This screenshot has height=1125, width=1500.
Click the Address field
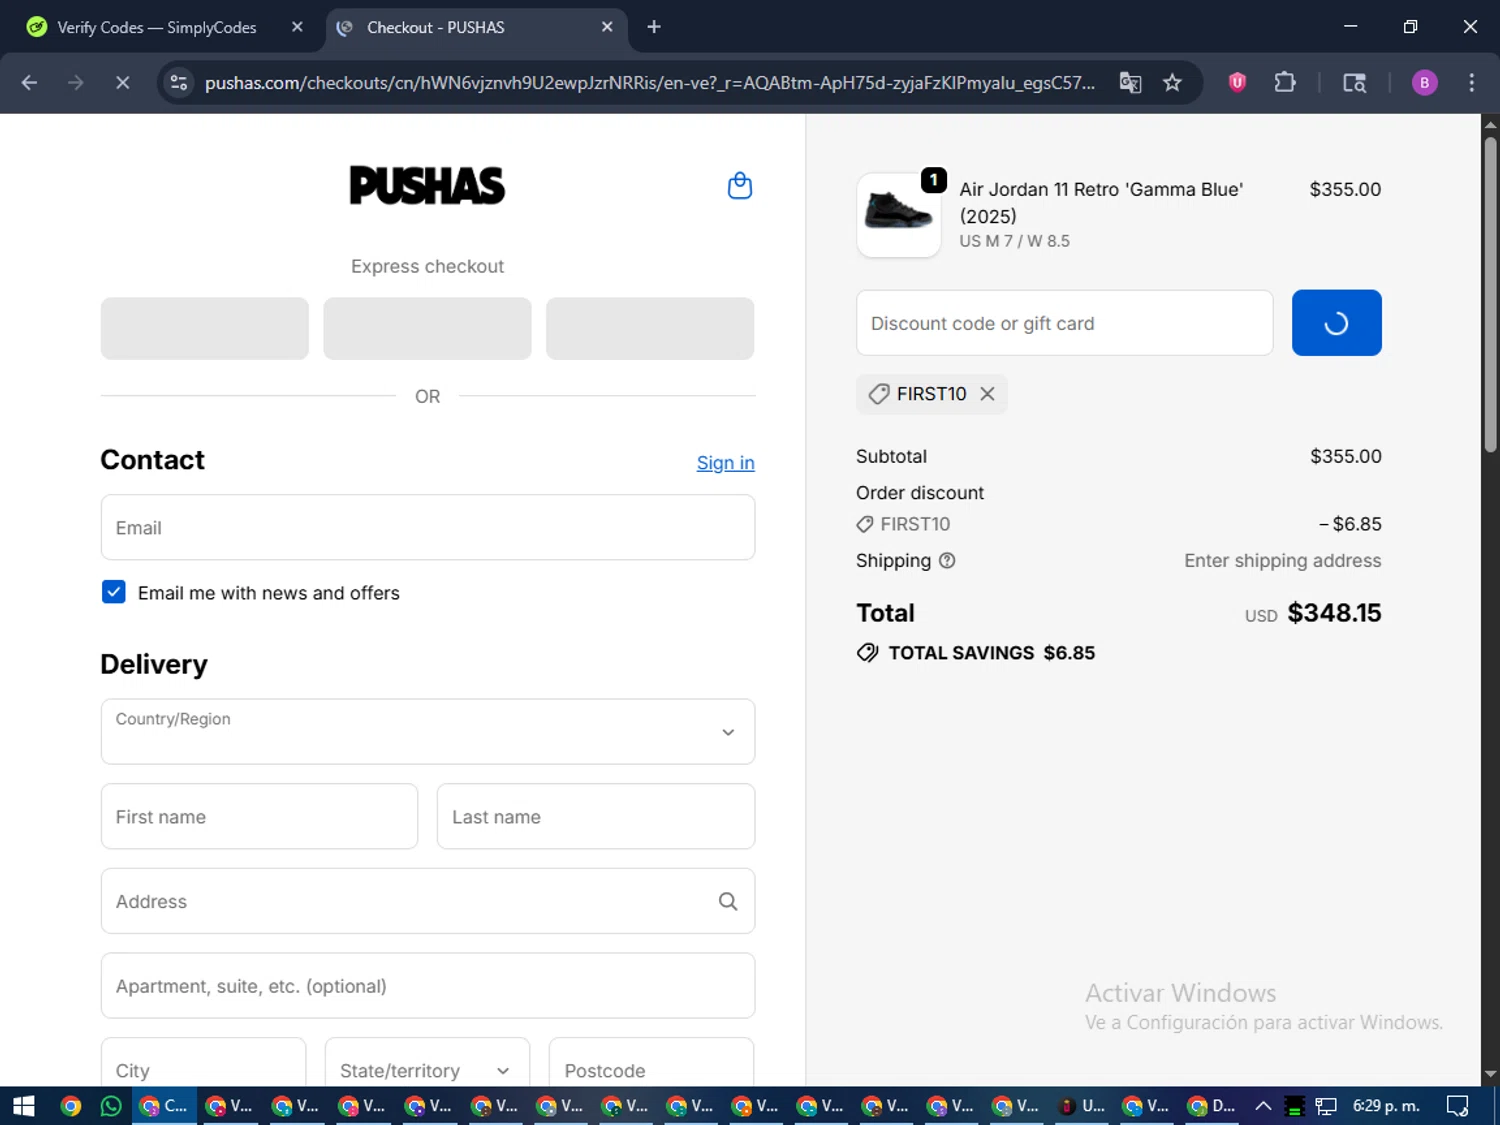(428, 901)
